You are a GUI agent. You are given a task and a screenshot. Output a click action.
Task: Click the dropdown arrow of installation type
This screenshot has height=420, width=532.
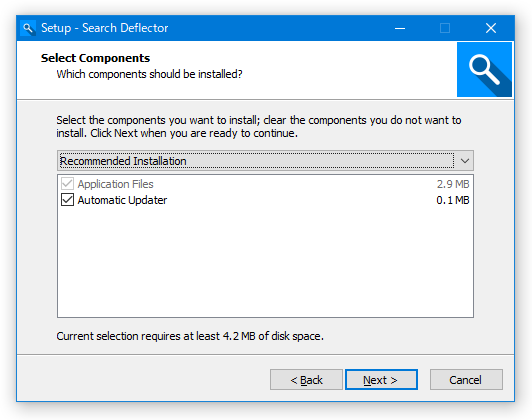point(465,160)
